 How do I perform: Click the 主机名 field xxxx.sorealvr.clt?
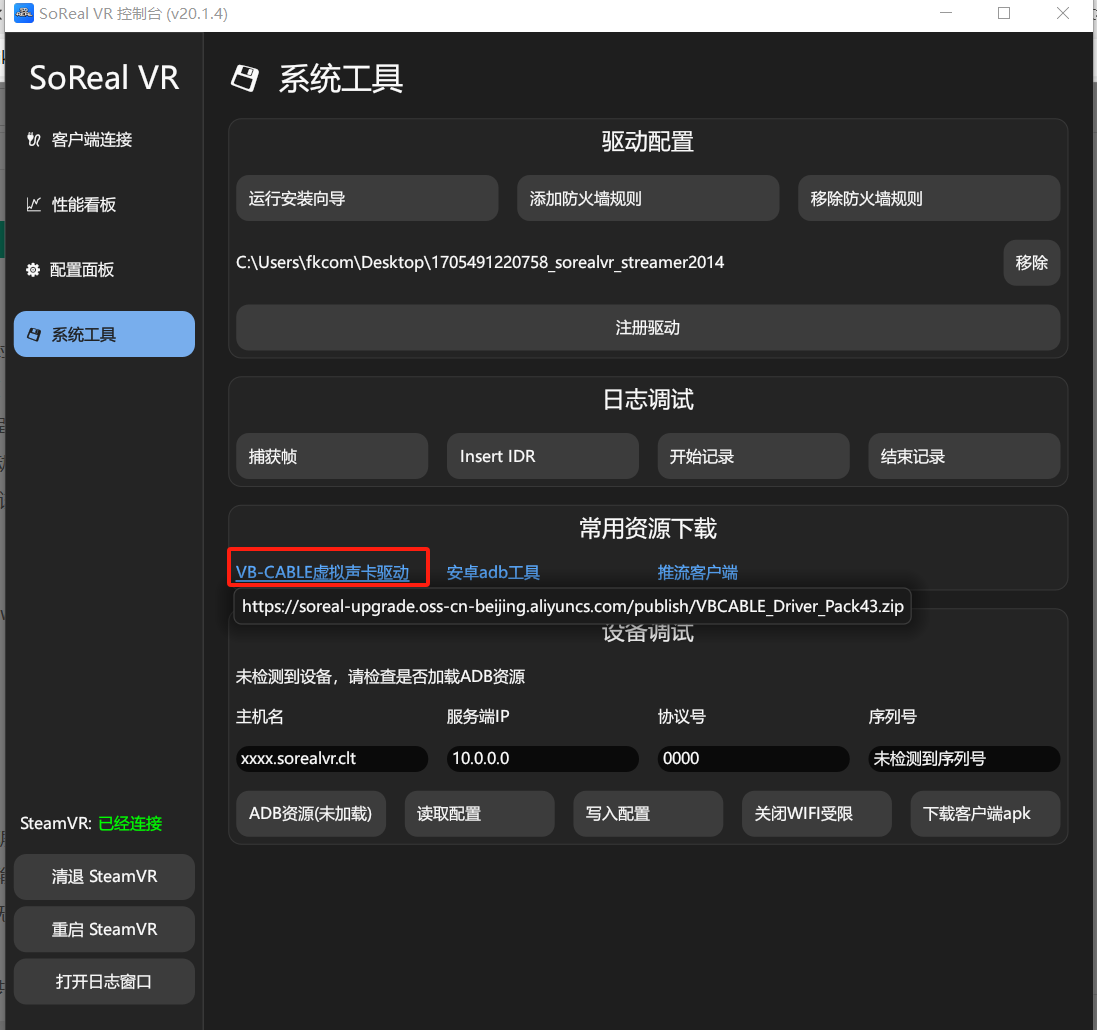coord(332,759)
